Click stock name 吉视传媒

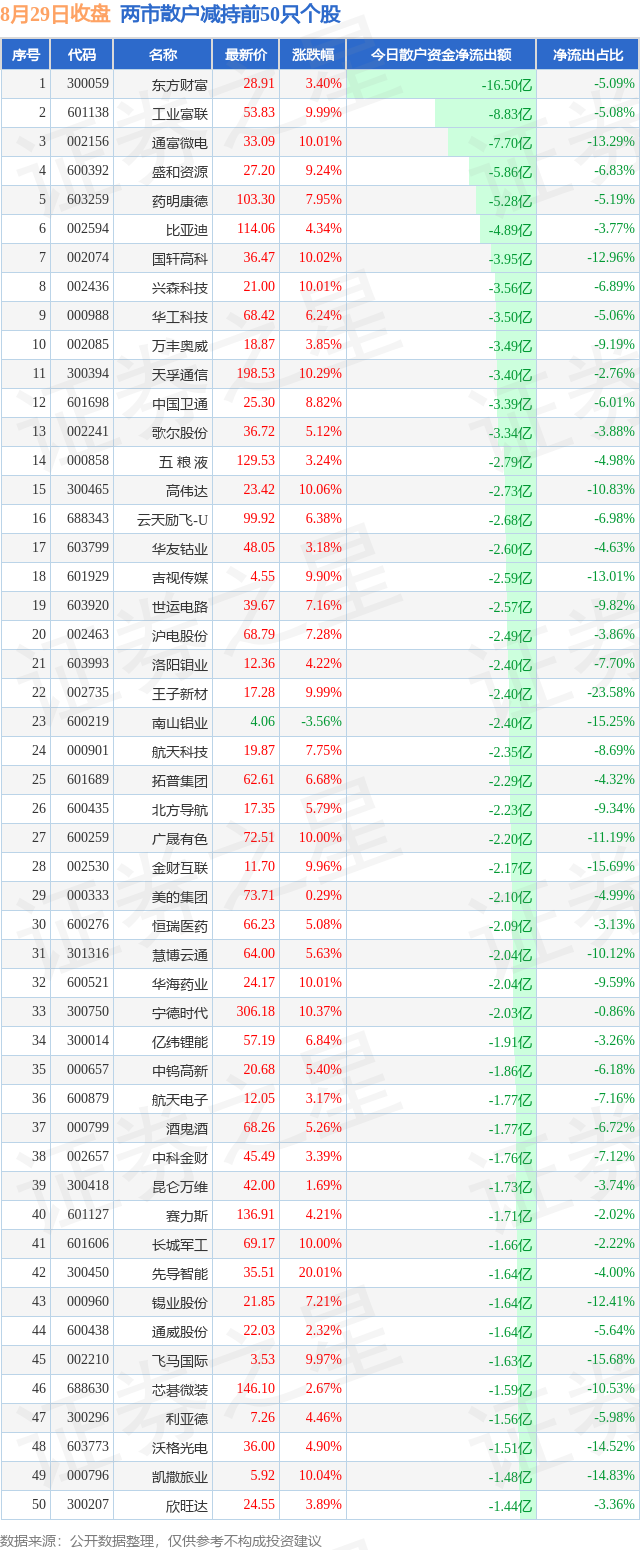coord(180,578)
